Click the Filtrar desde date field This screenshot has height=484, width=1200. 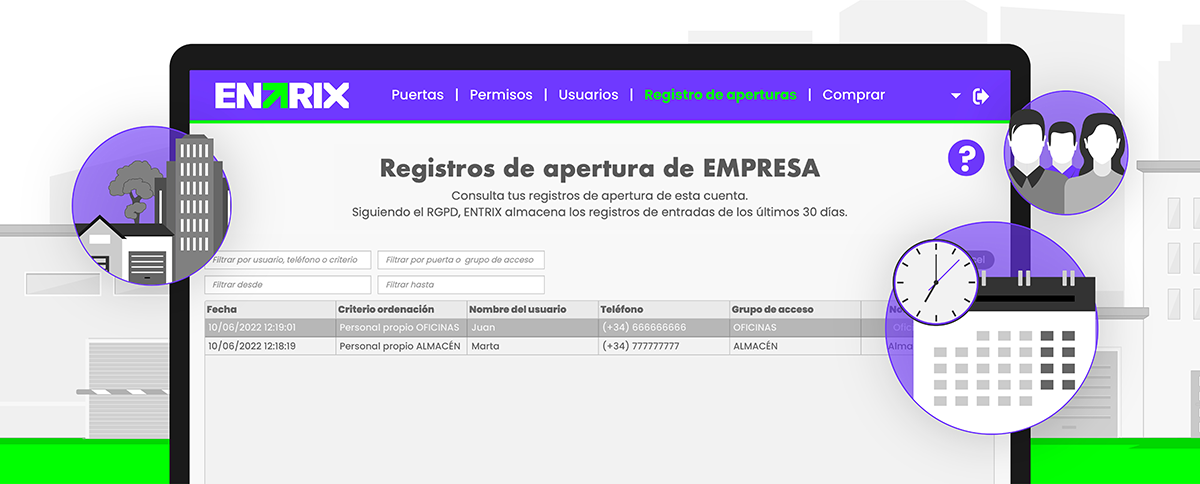[288, 285]
